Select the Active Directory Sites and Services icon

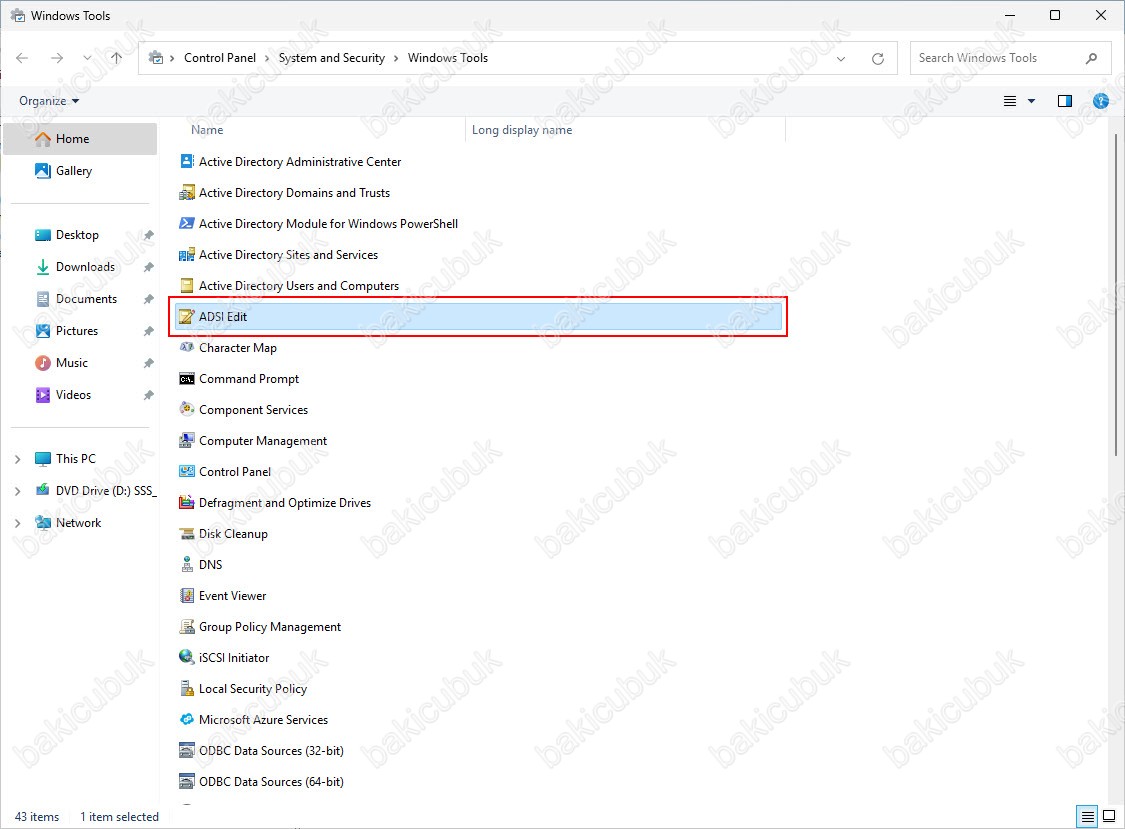coord(187,254)
